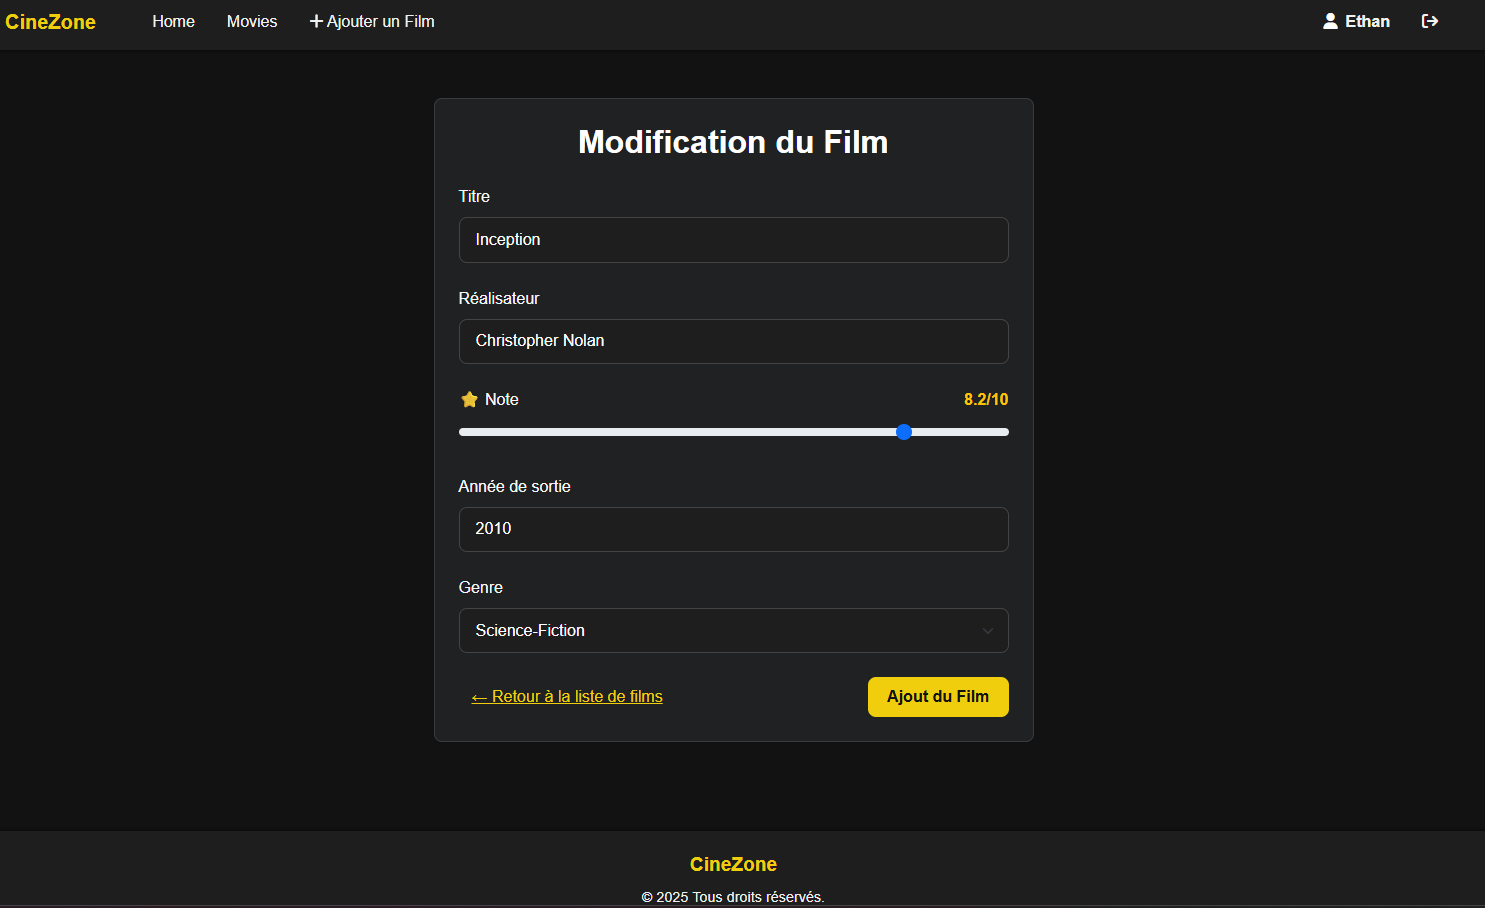
Task: Click the Réalisateur field with Christopher Nolan
Action: pyautogui.click(x=733, y=341)
